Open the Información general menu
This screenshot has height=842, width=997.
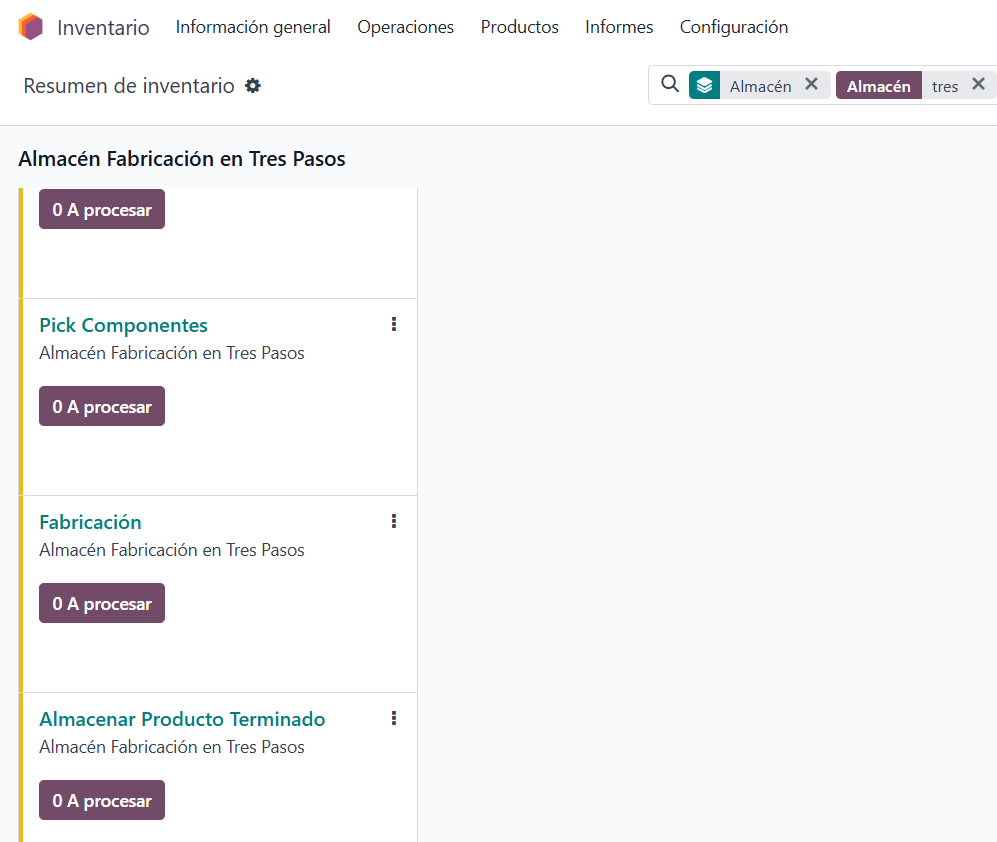pyautogui.click(x=253, y=27)
